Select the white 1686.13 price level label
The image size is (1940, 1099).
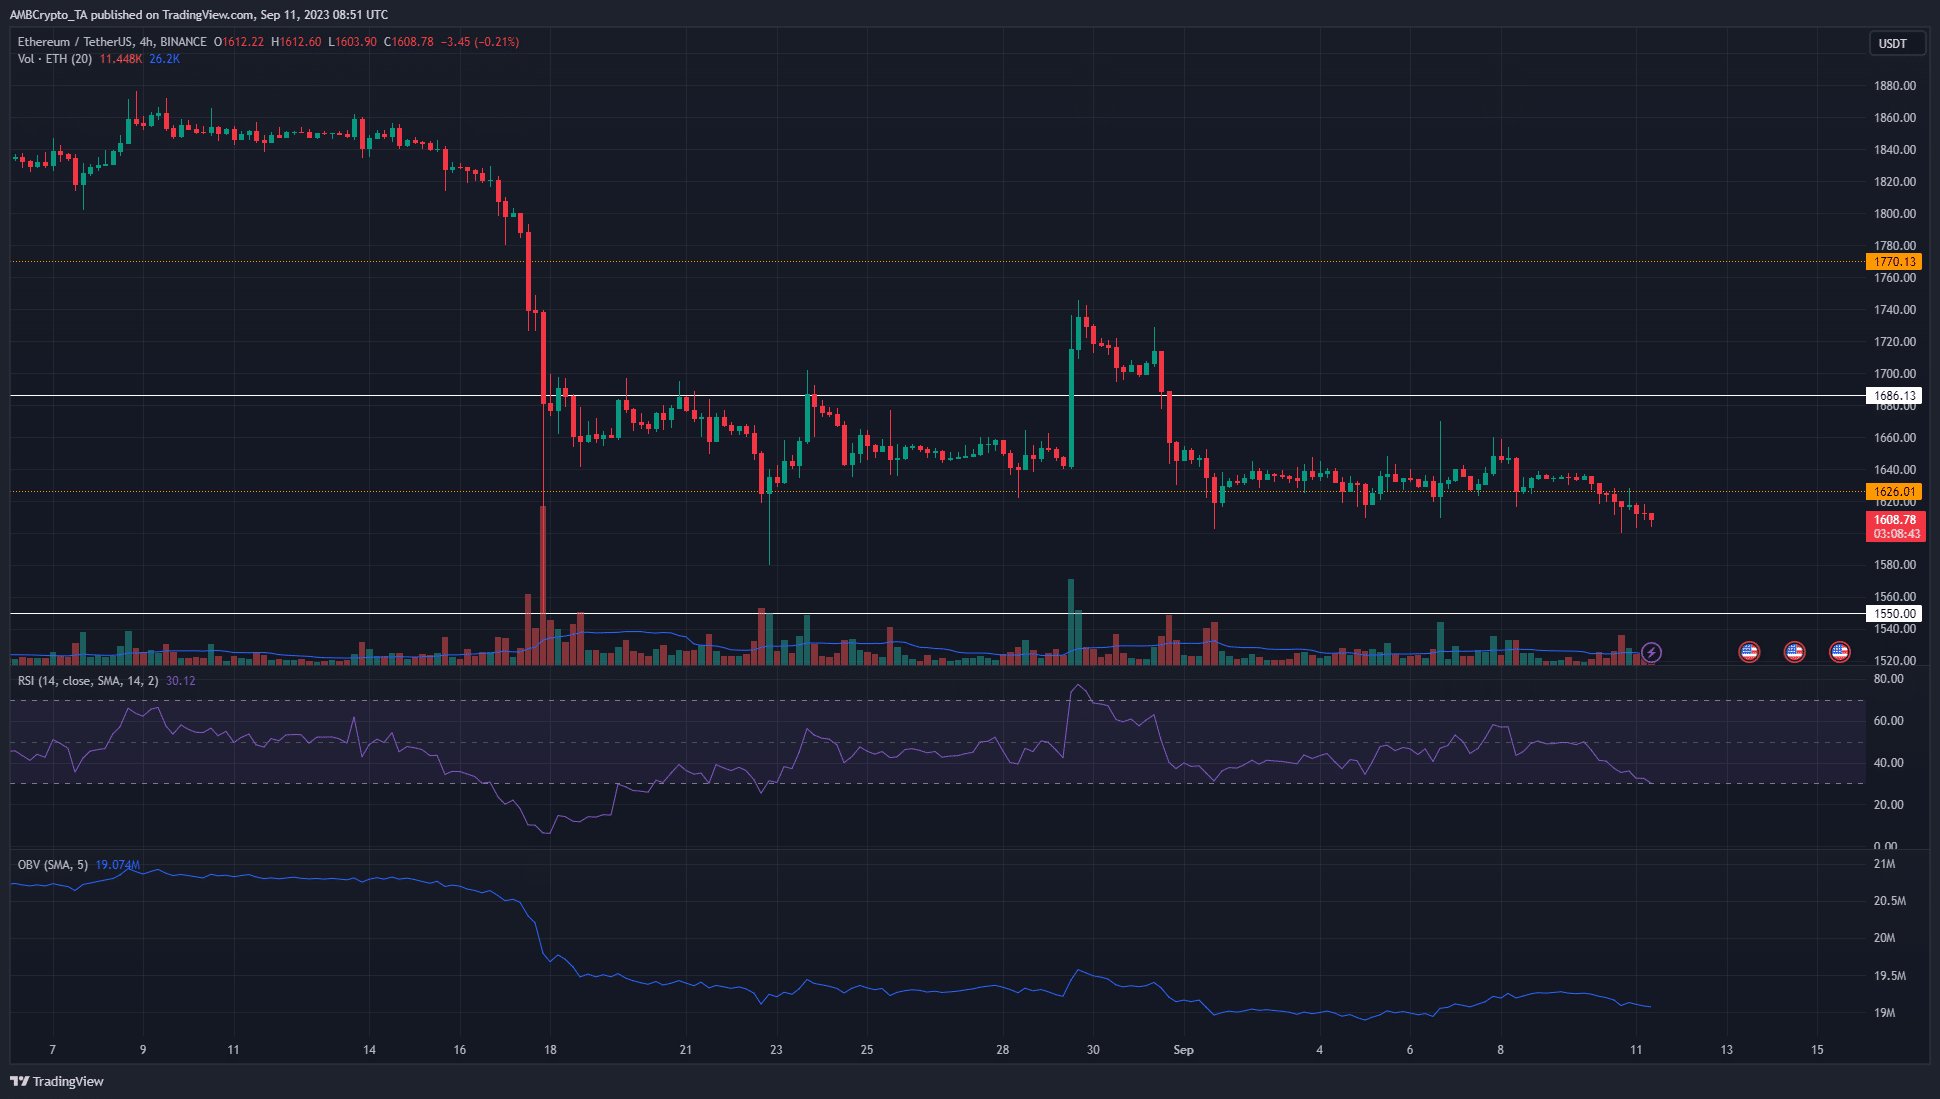(x=1894, y=396)
